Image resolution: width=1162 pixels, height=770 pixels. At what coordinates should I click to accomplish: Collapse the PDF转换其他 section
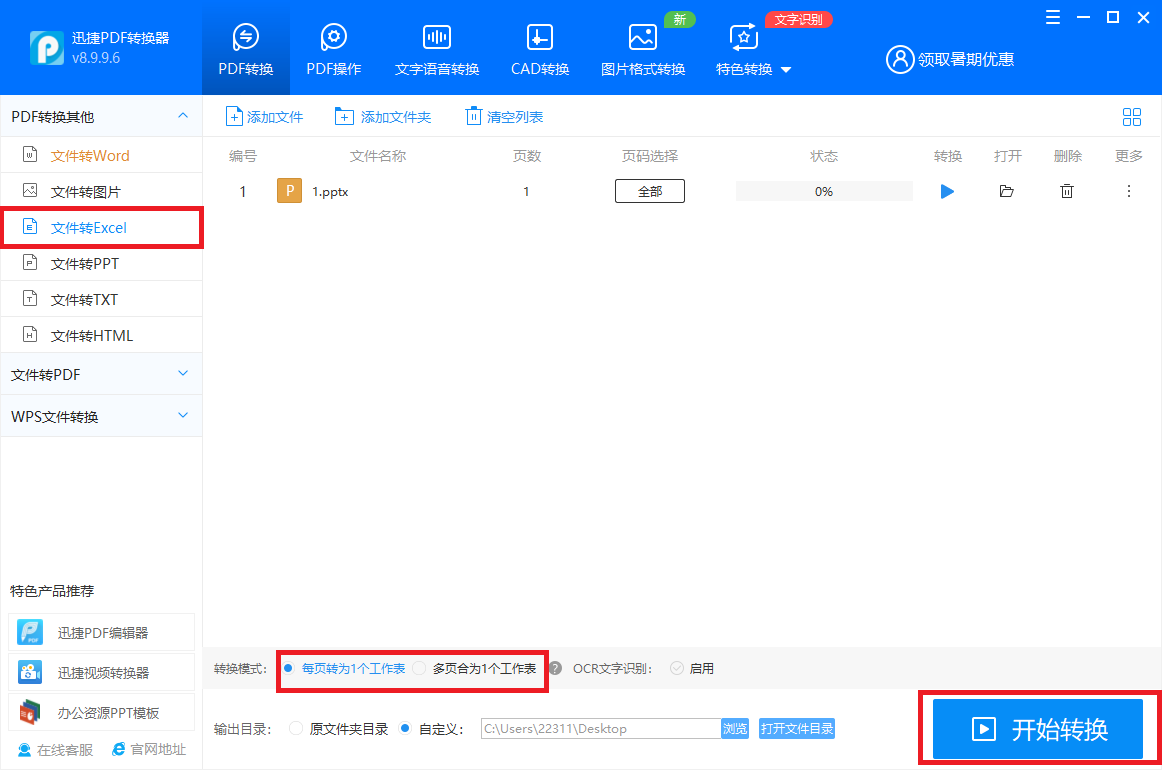183,116
